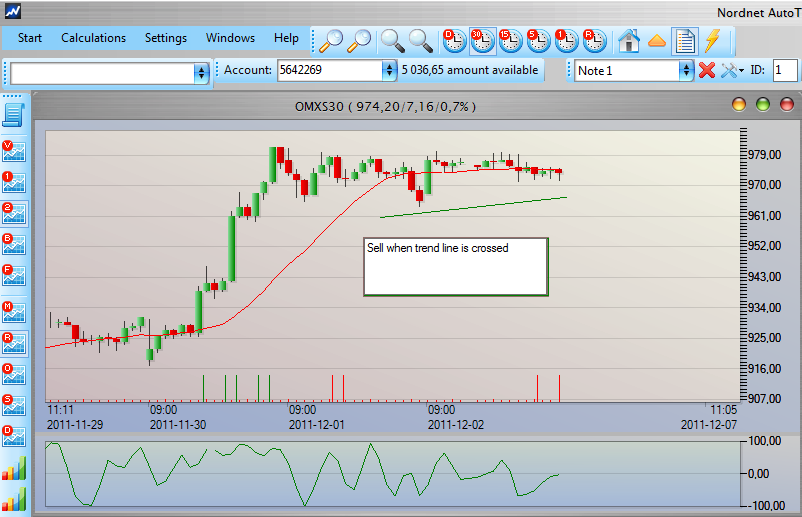Click the home icon in the toolbar

point(629,40)
